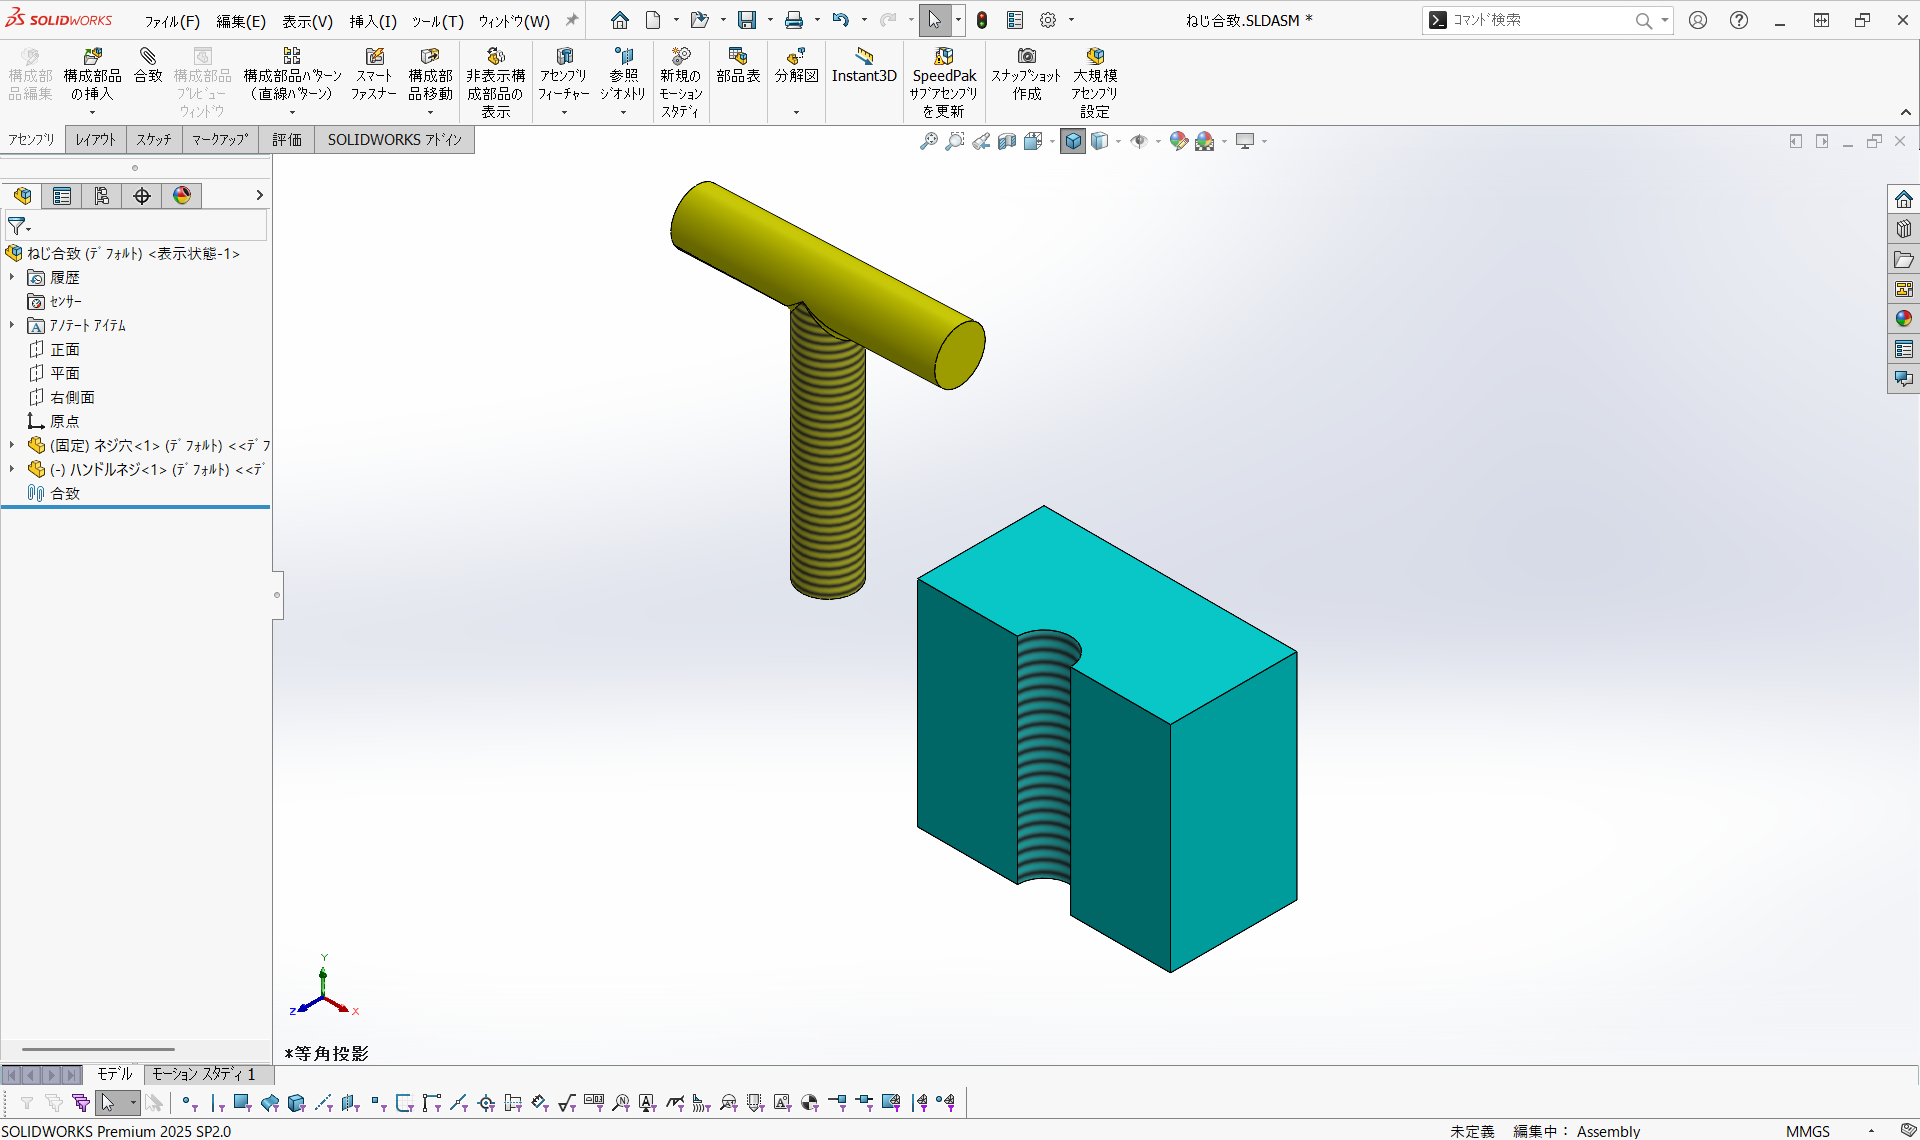Switch to the モーションスタディ 1 bottom tab
Screen dimensions: 1920x1140
pos(204,1074)
